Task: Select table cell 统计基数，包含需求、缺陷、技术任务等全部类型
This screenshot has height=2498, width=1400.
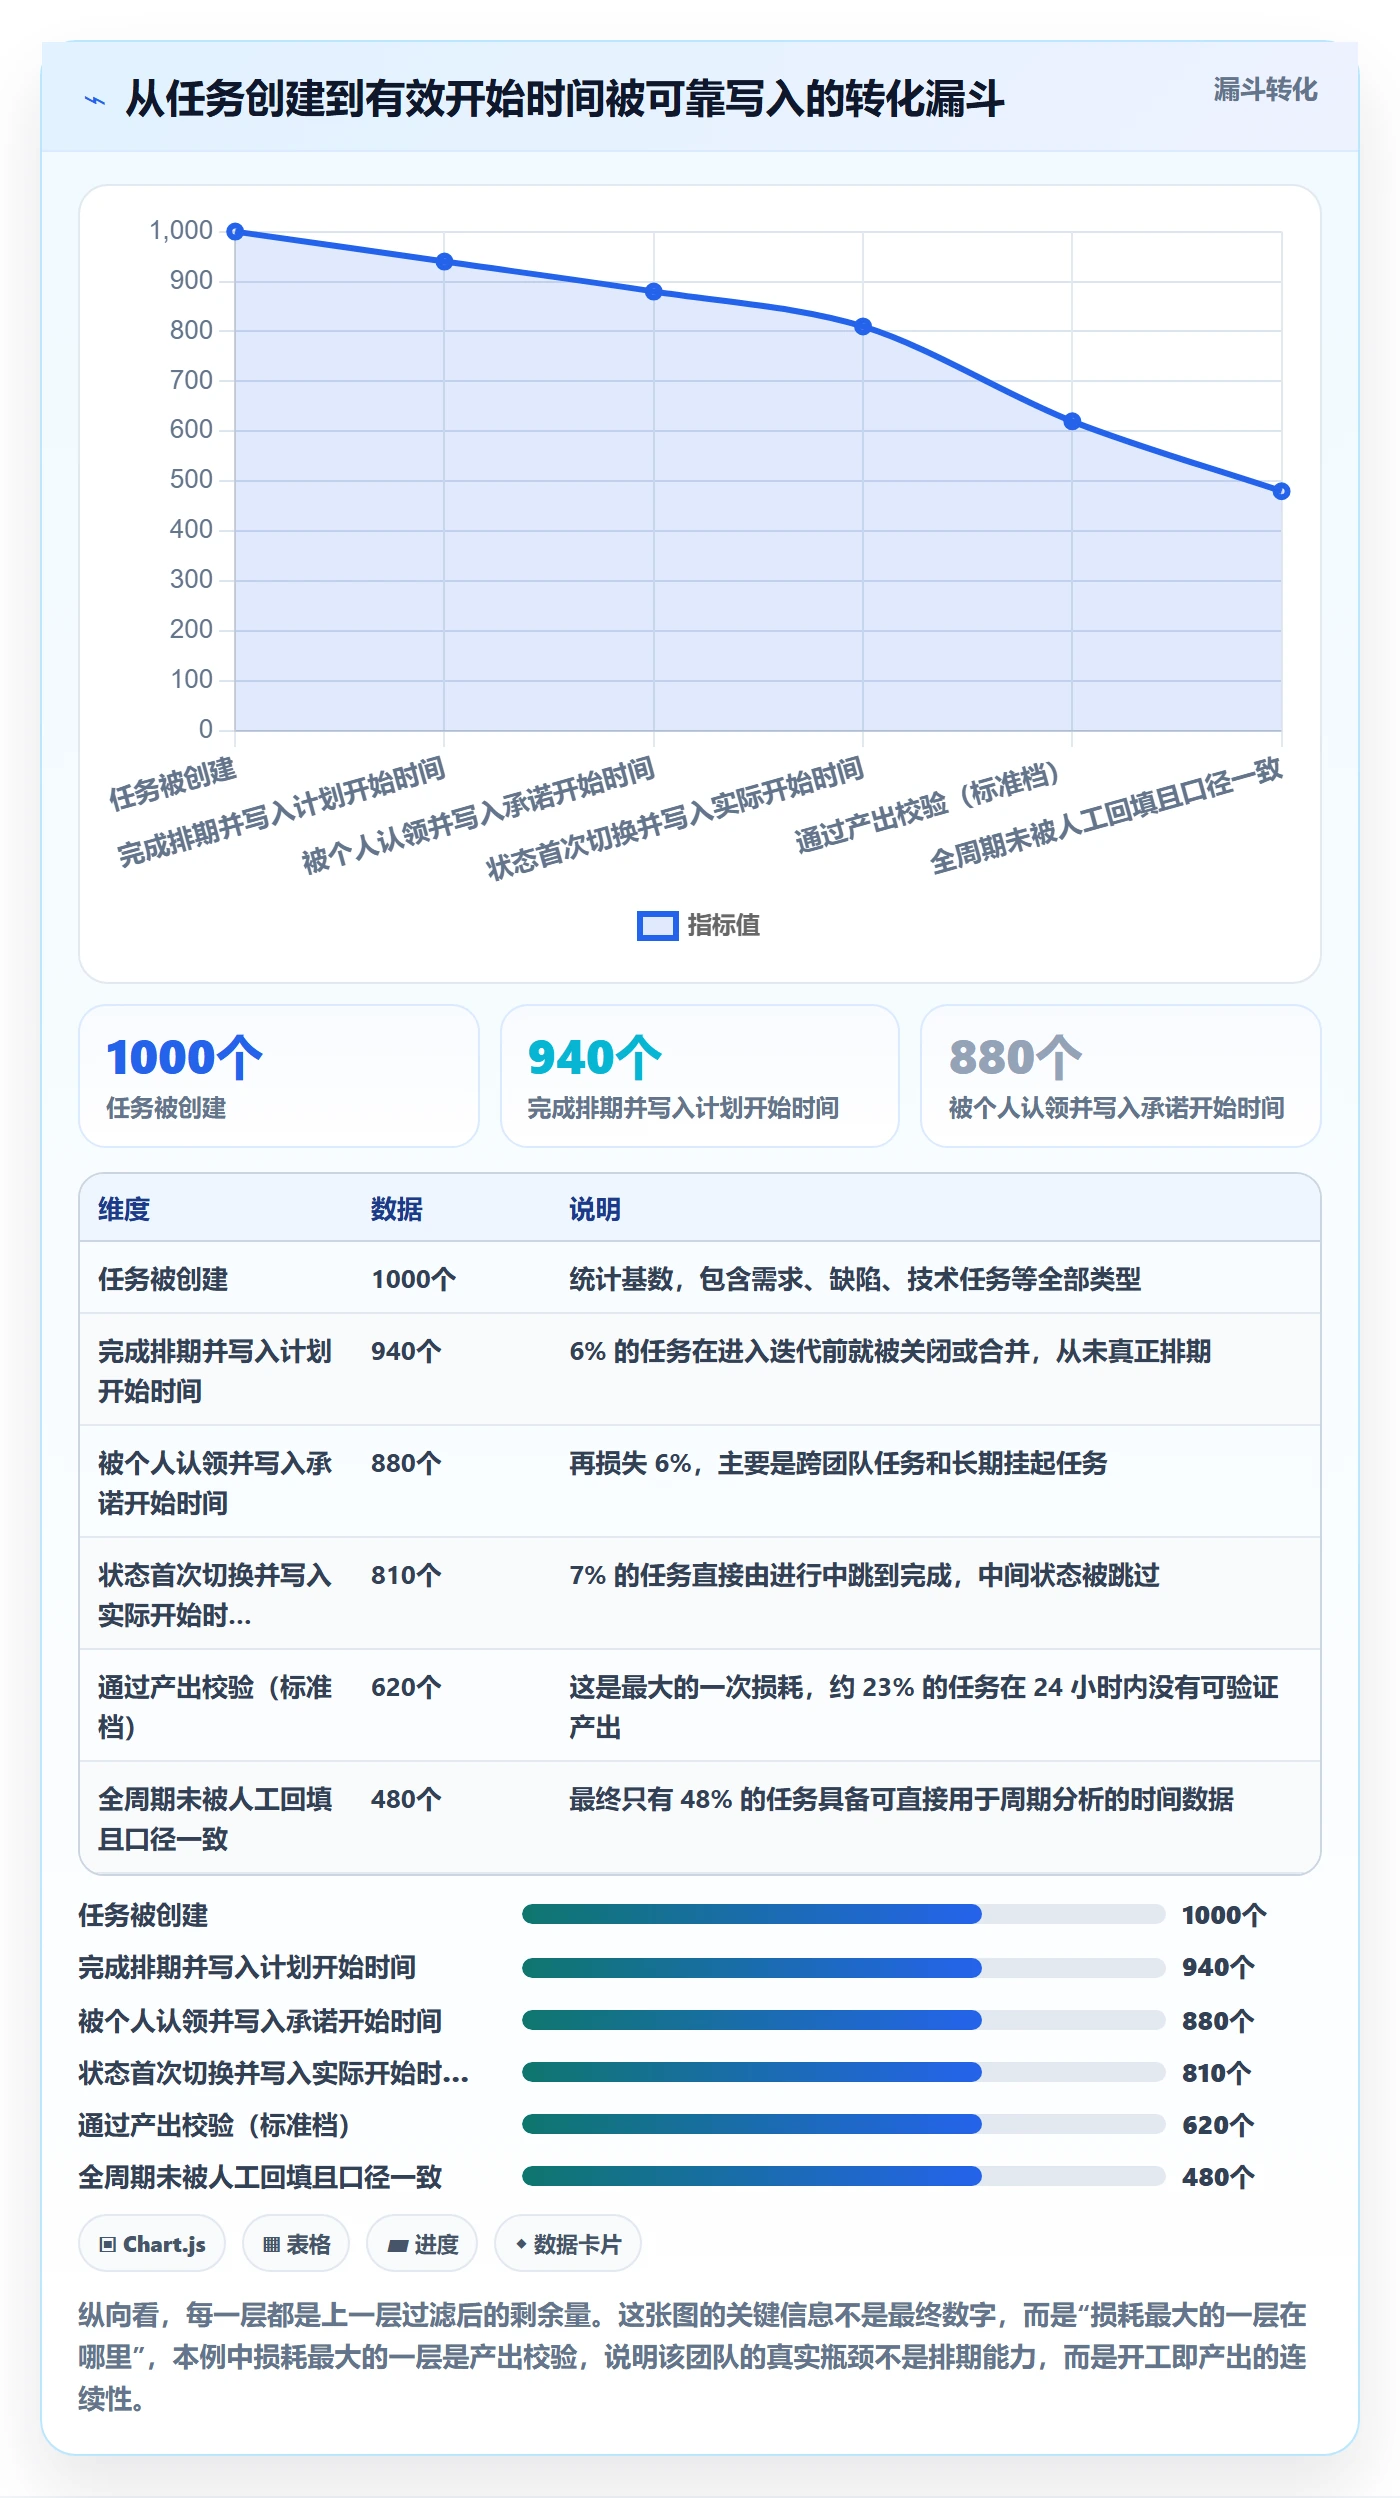Action: pyautogui.click(x=855, y=1279)
